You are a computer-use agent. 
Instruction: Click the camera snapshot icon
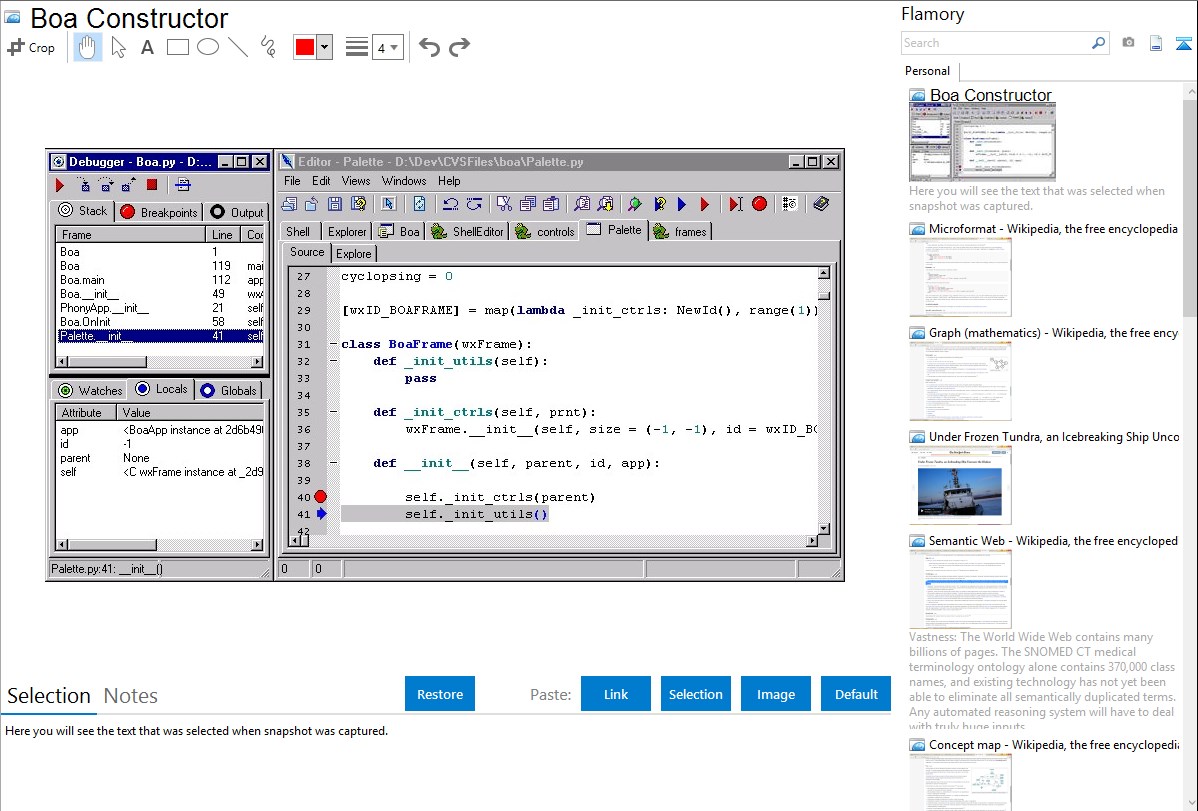tap(1128, 43)
